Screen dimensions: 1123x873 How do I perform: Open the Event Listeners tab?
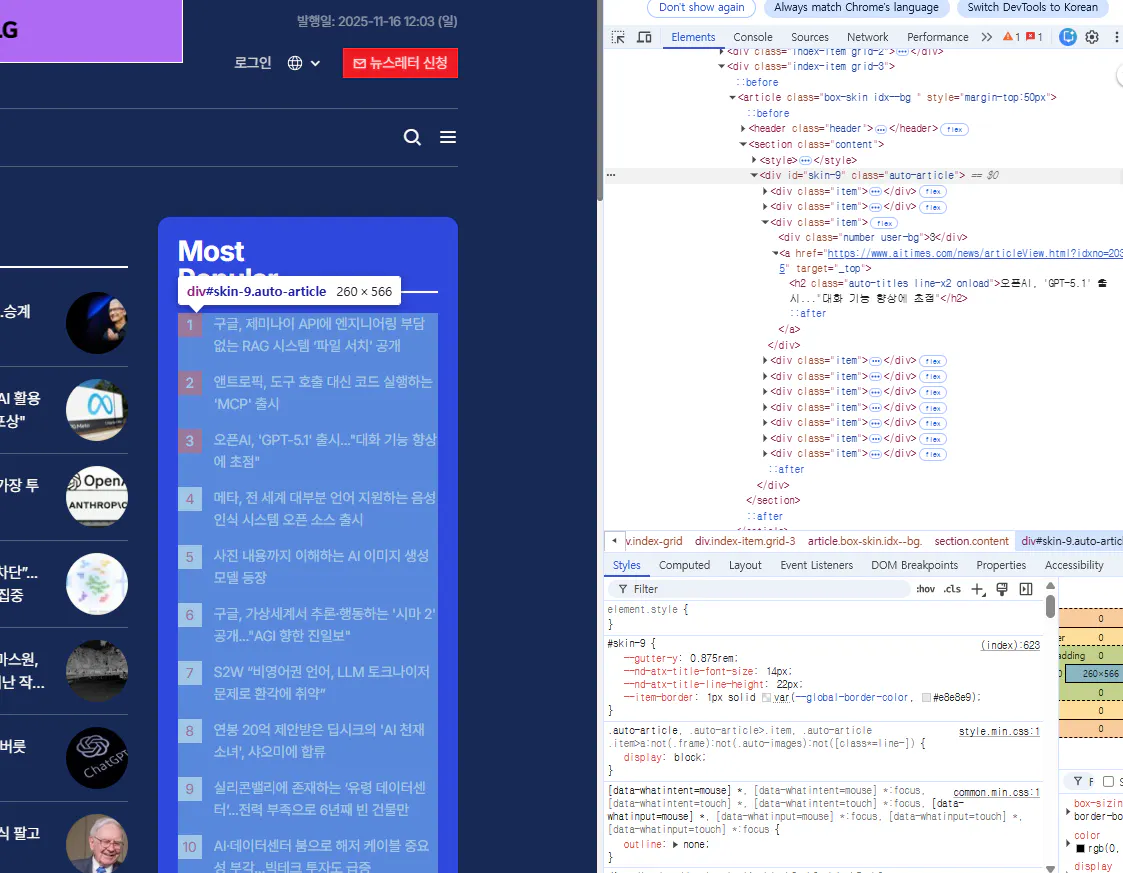816,565
